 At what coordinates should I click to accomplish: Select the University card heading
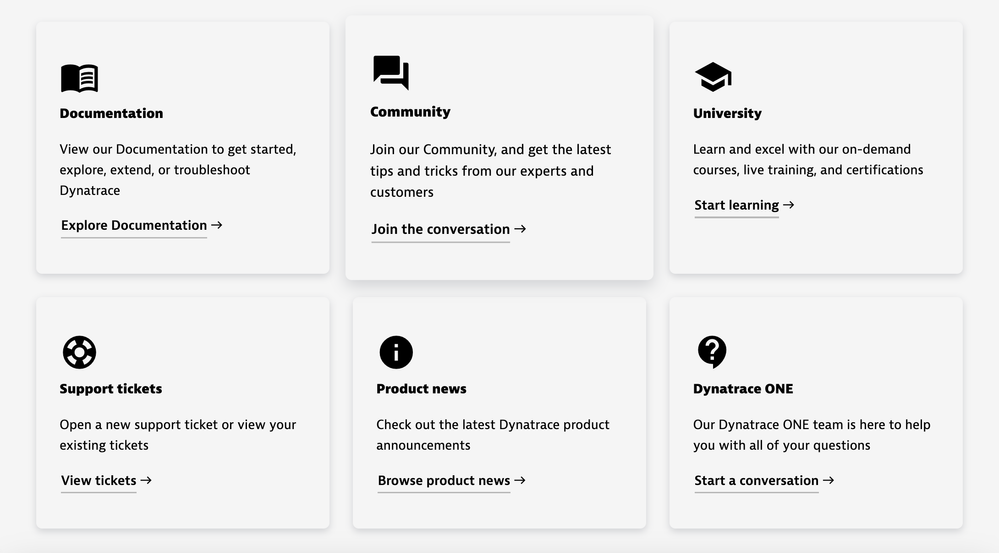click(727, 113)
